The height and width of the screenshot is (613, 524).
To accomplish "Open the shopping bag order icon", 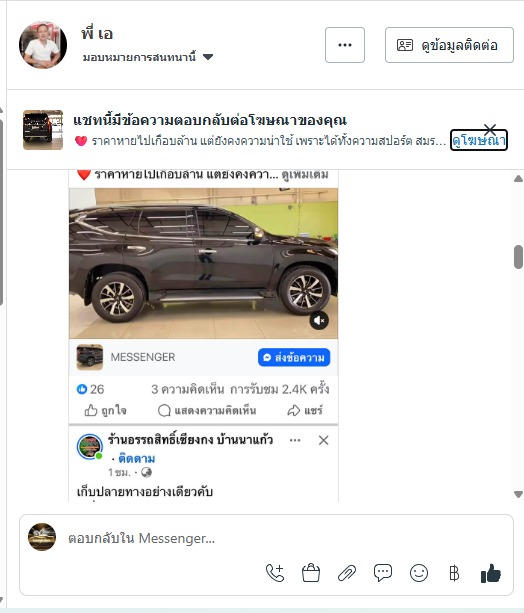I will coord(311,573).
